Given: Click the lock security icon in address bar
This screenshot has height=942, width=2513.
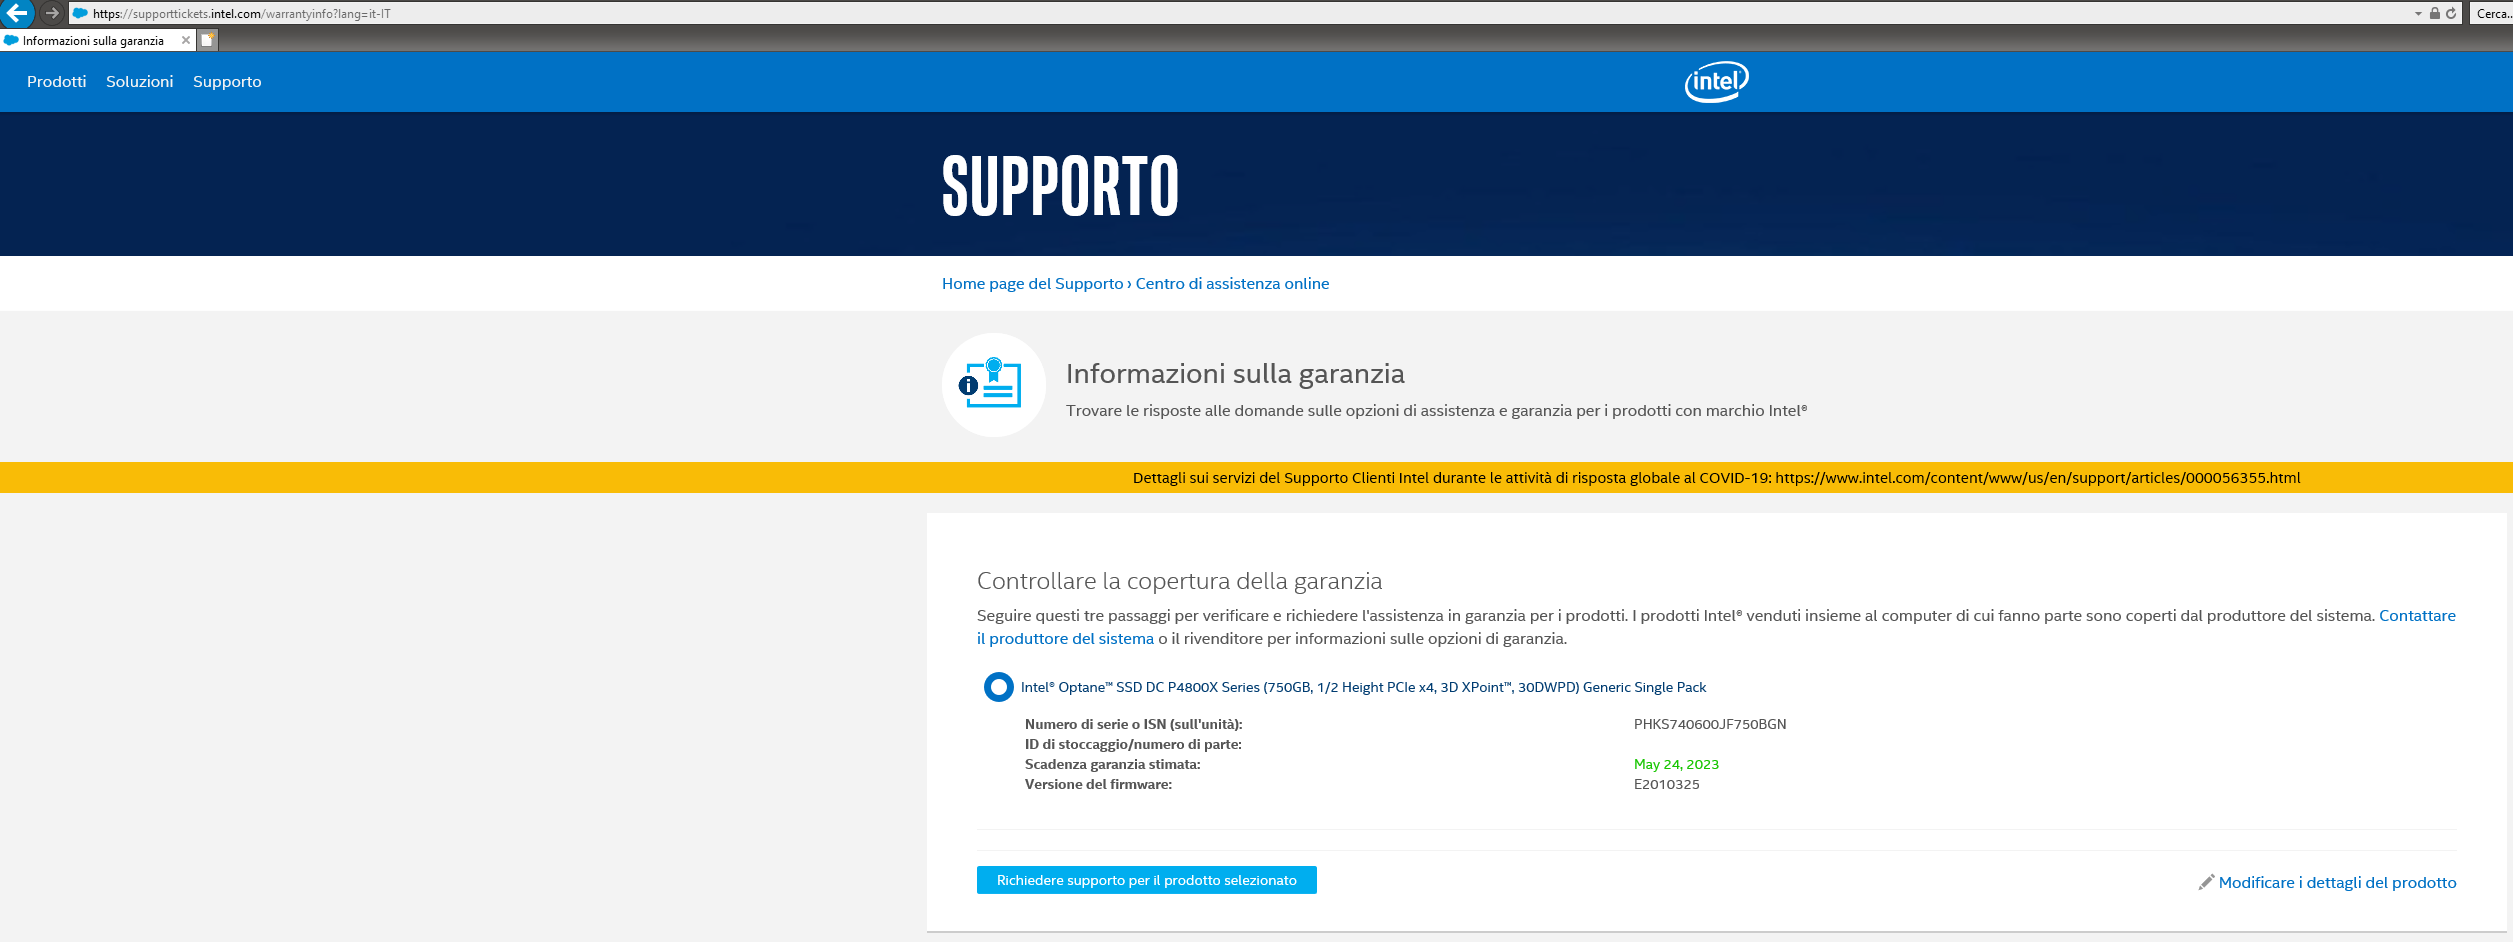Looking at the screenshot, I should coord(2435,13).
